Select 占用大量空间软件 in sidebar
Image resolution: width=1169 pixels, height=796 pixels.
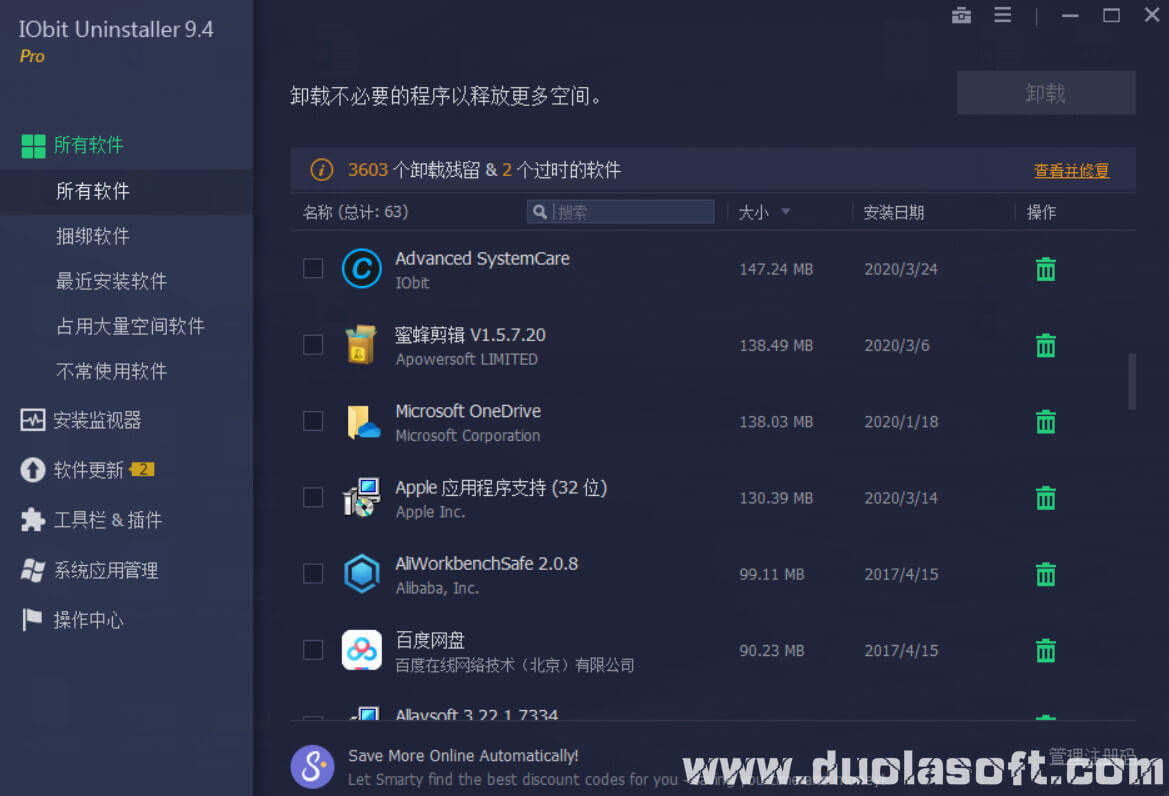click(130, 326)
